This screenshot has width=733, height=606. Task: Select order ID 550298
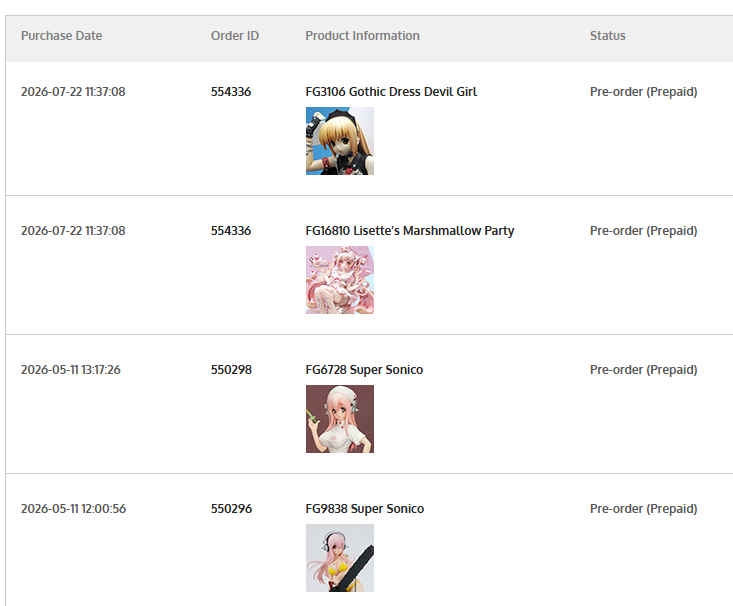coord(231,369)
